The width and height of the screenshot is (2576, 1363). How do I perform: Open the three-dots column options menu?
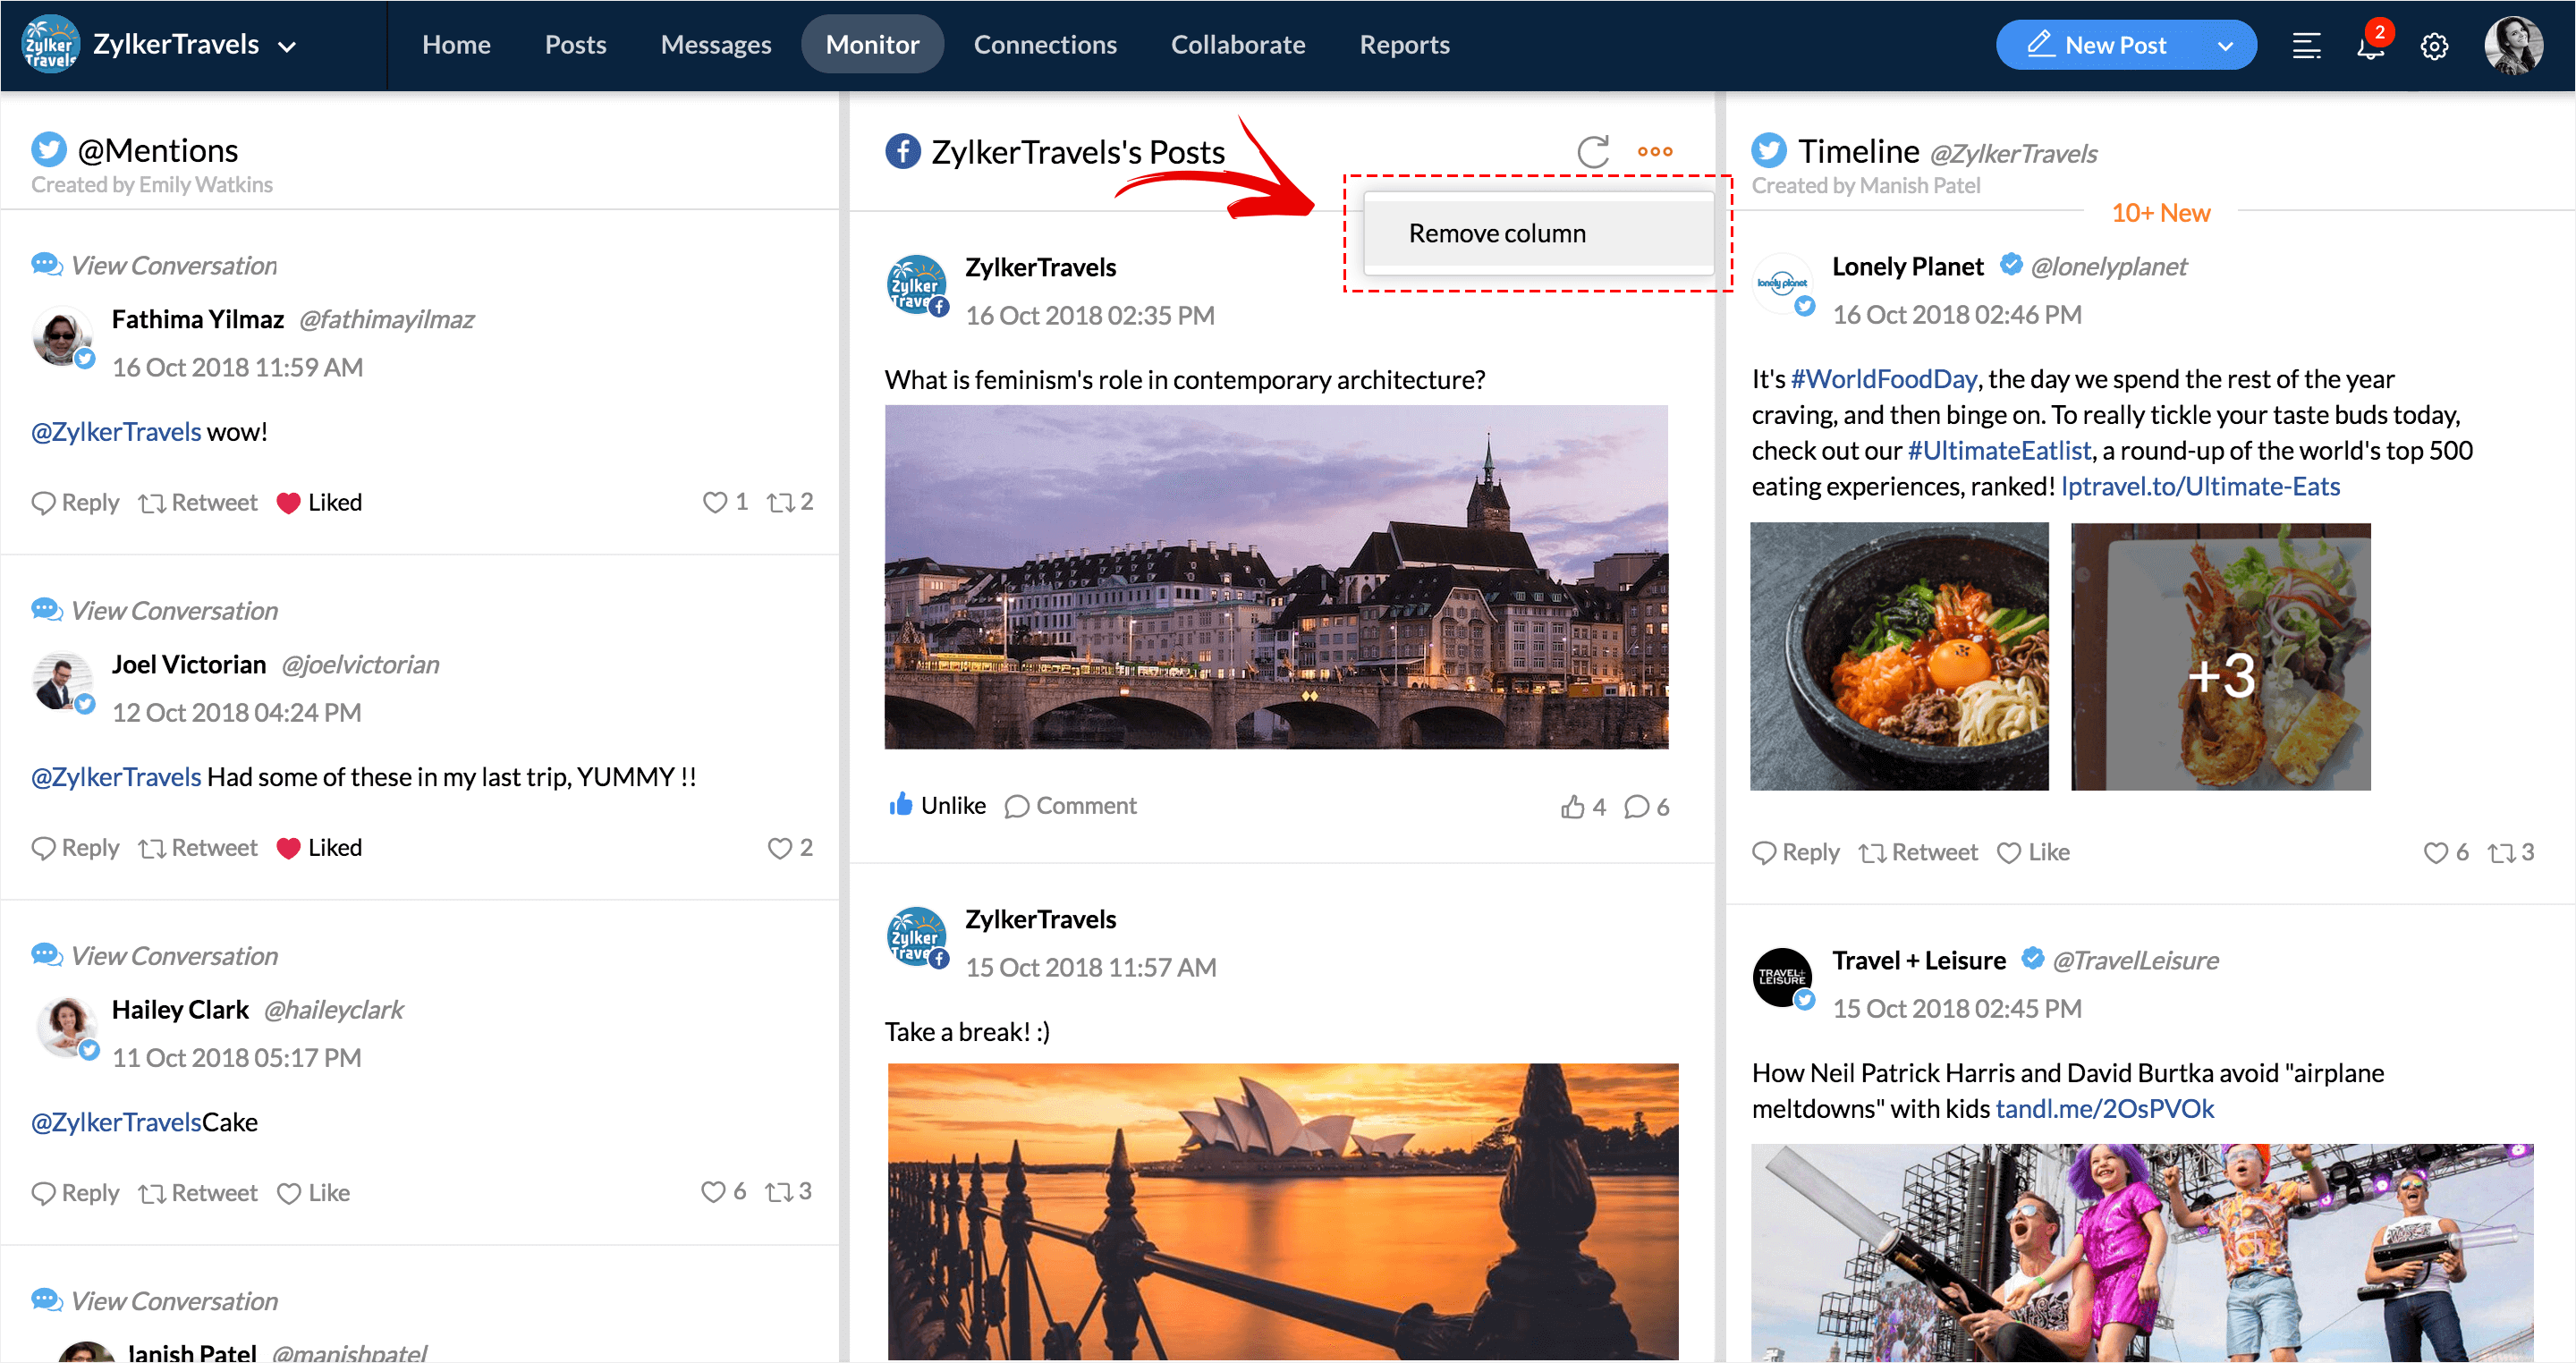click(x=1654, y=152)
